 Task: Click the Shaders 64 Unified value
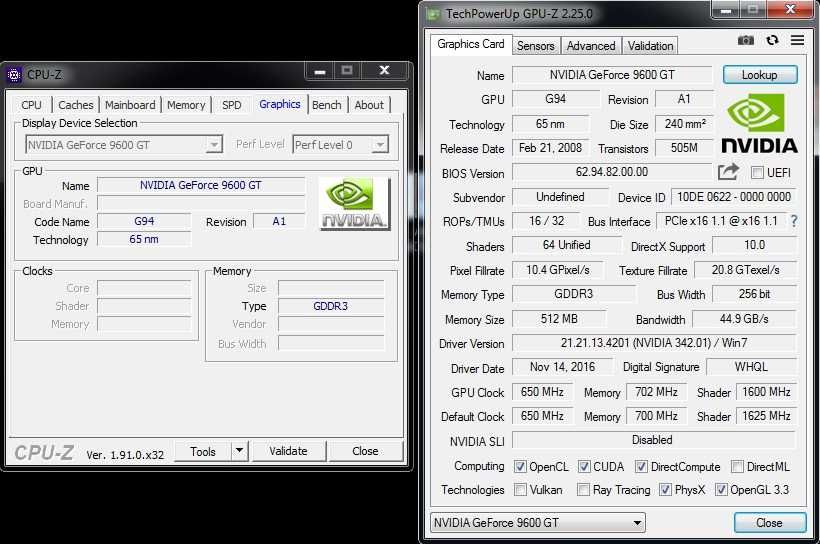(567, 245)
